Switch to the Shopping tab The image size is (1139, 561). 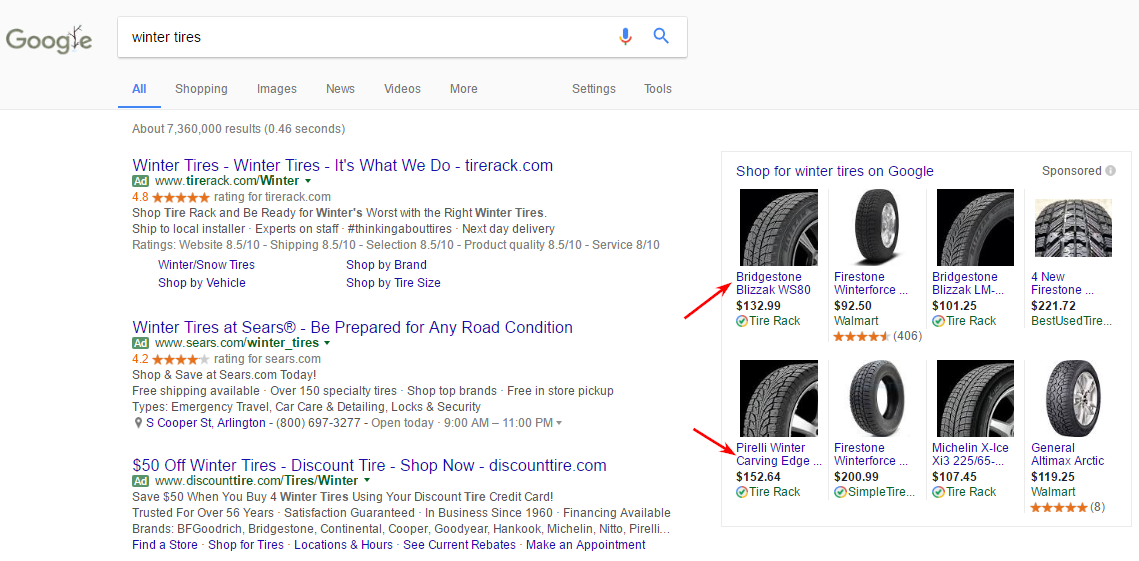[x=201, y=89]
